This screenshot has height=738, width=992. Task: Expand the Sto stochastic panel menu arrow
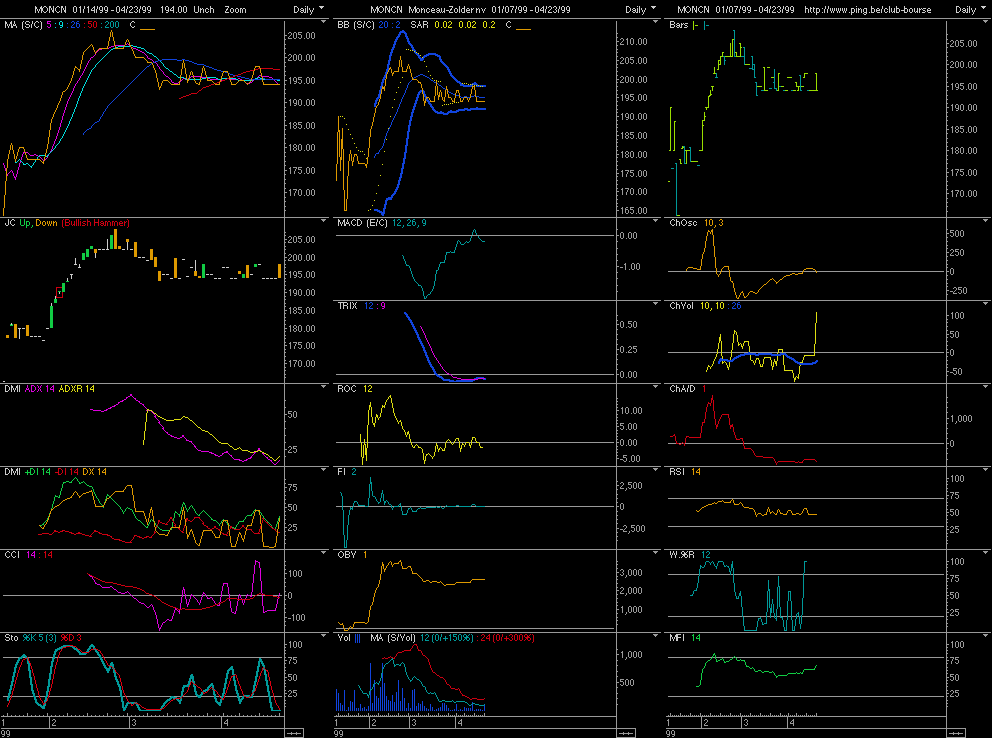(x=324, y=635)
